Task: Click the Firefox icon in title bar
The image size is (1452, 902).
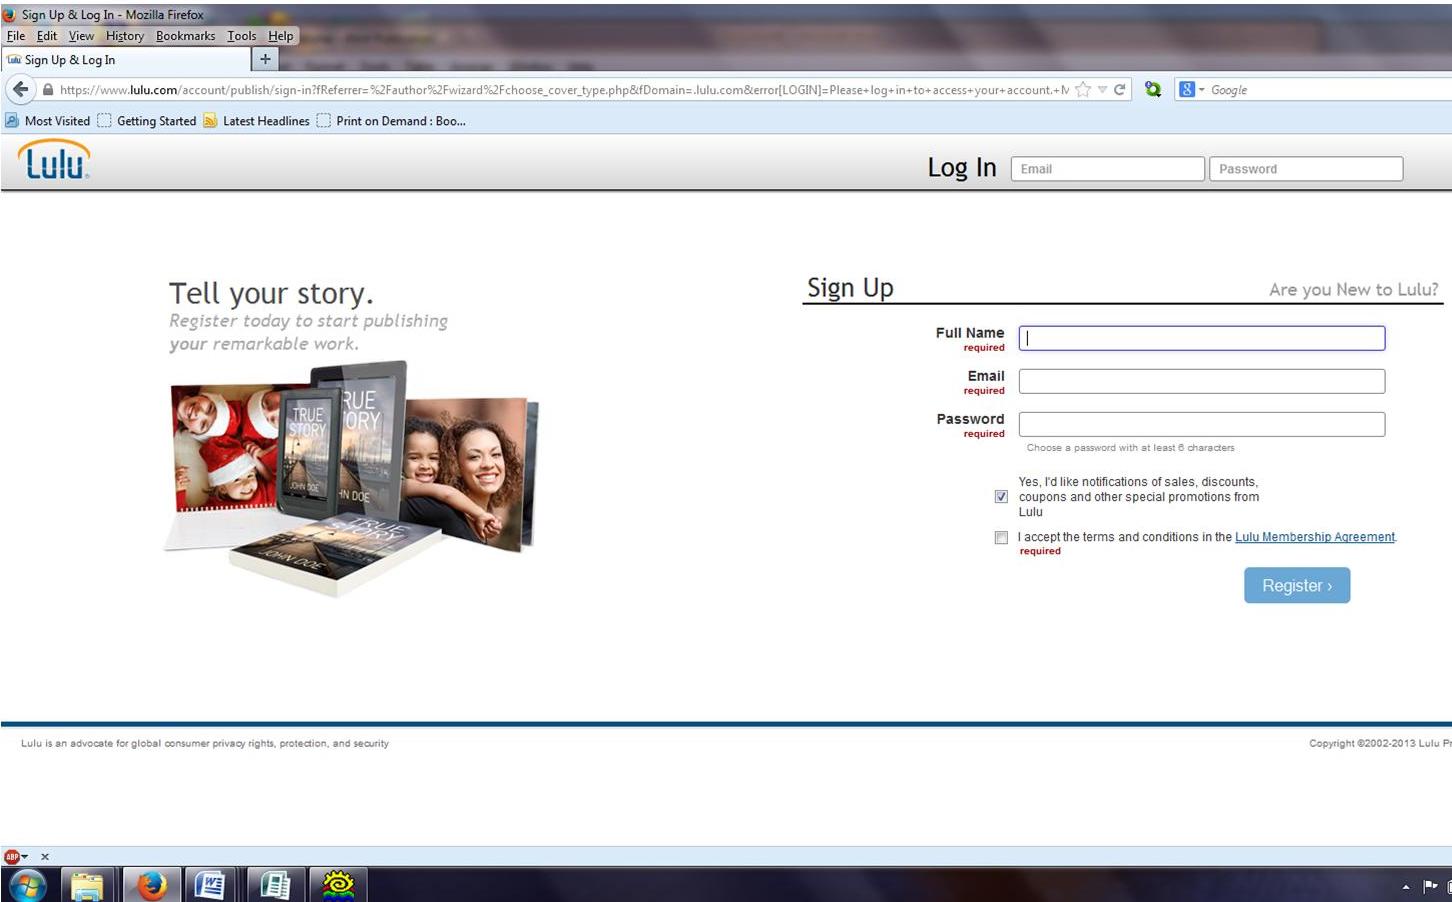Action: tap(9, 14)
